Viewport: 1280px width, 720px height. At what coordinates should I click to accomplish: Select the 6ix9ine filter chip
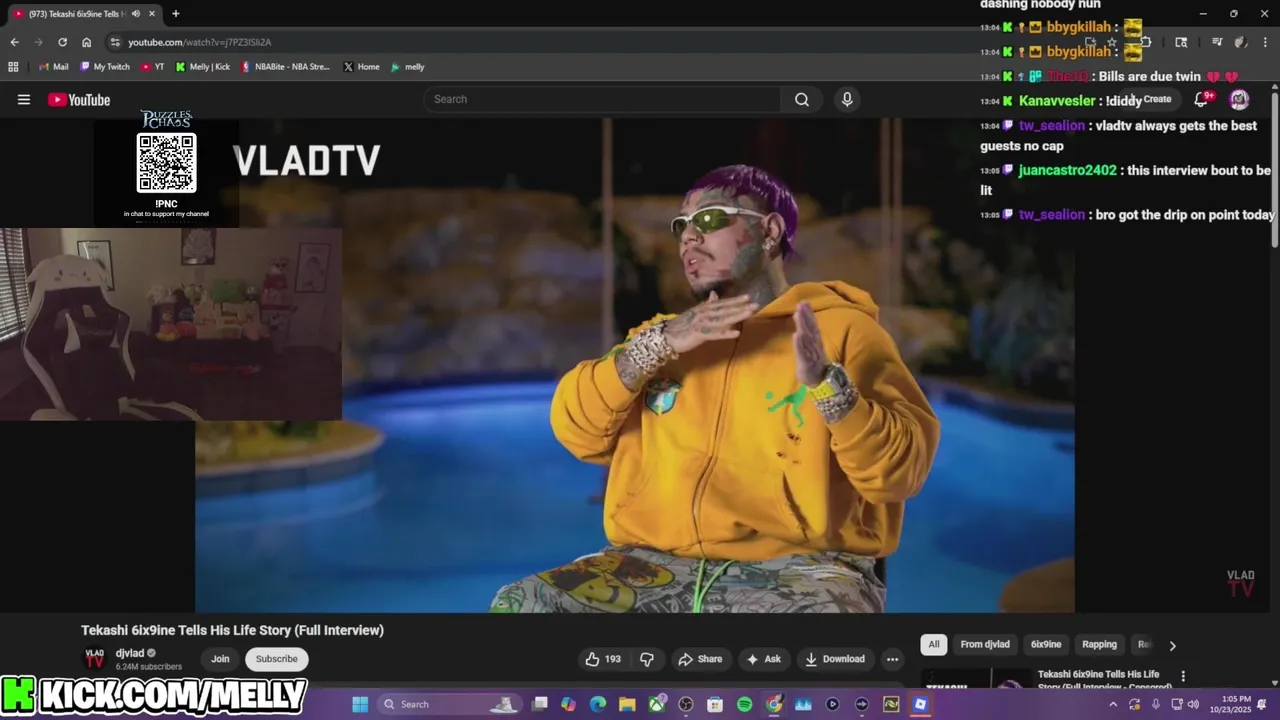pos(1046,645)
